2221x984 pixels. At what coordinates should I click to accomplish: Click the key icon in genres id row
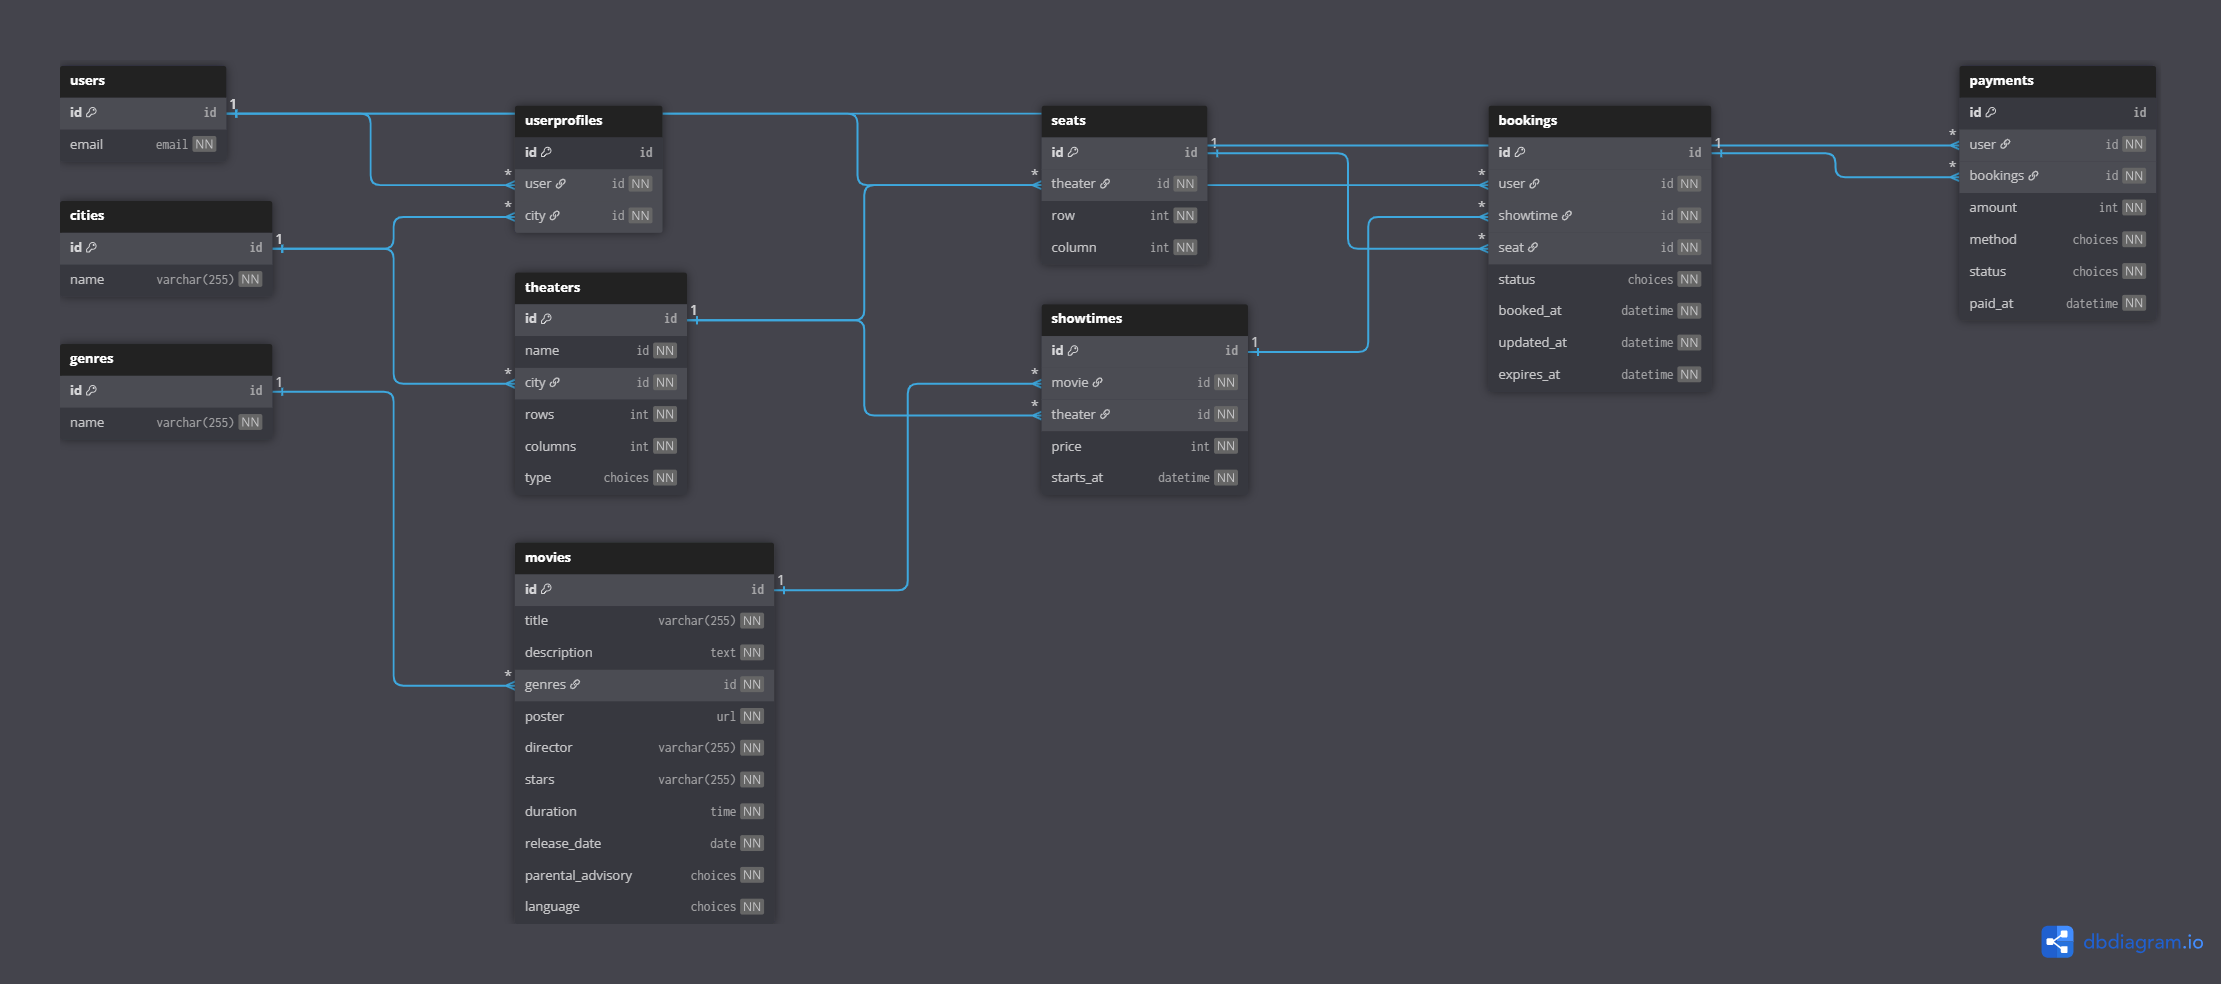click(x=91, y=391)
